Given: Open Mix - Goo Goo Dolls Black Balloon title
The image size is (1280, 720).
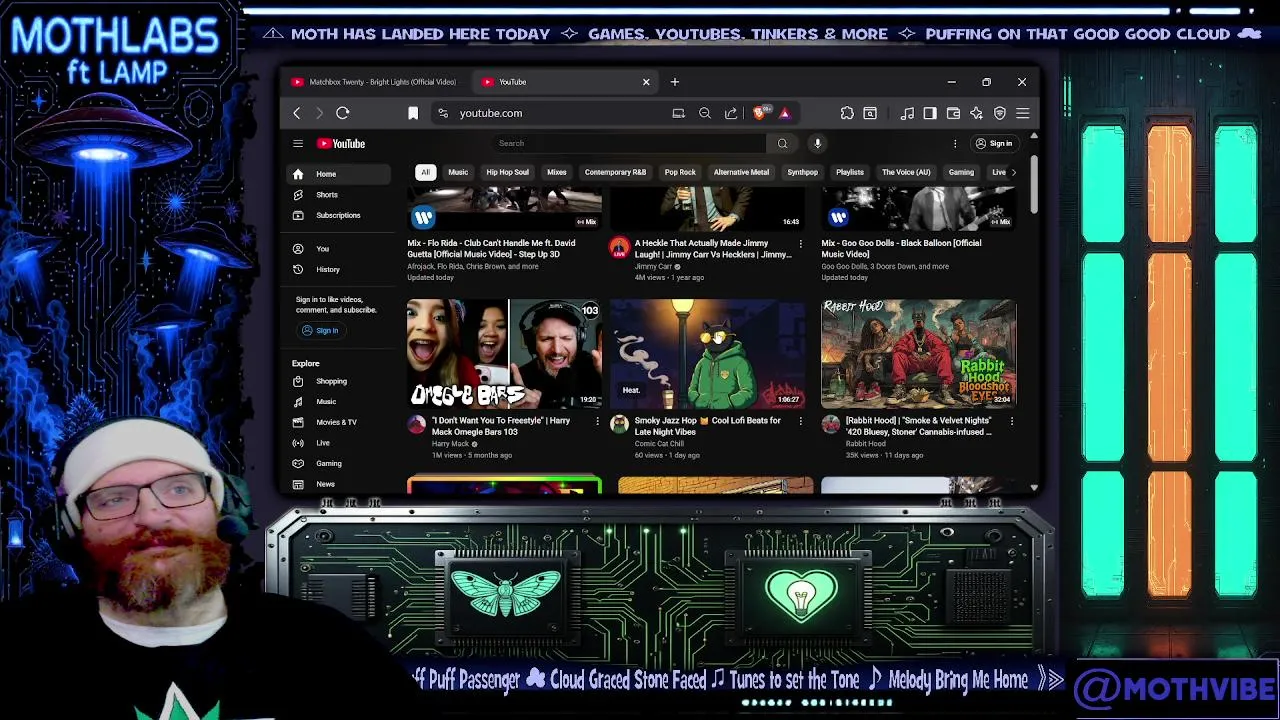Looking at the screenshot, I should [x=902, y=249].
